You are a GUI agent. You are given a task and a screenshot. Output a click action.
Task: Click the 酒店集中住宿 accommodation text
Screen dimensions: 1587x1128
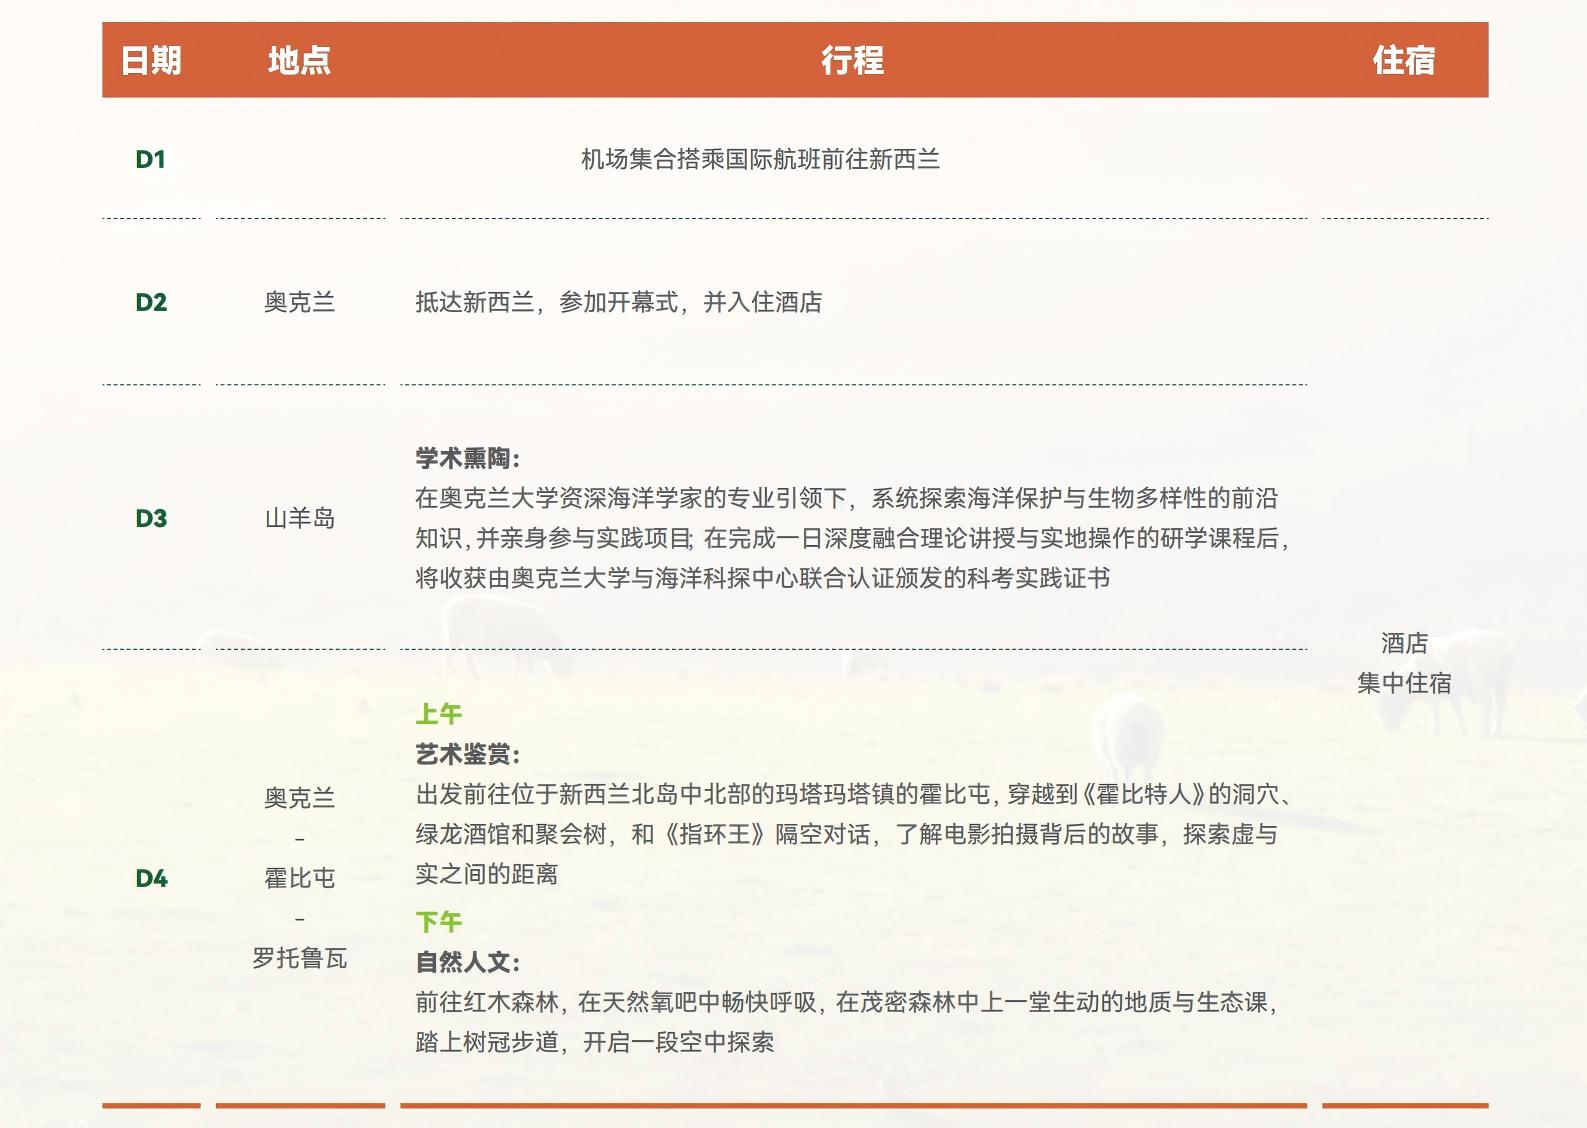1403,664
